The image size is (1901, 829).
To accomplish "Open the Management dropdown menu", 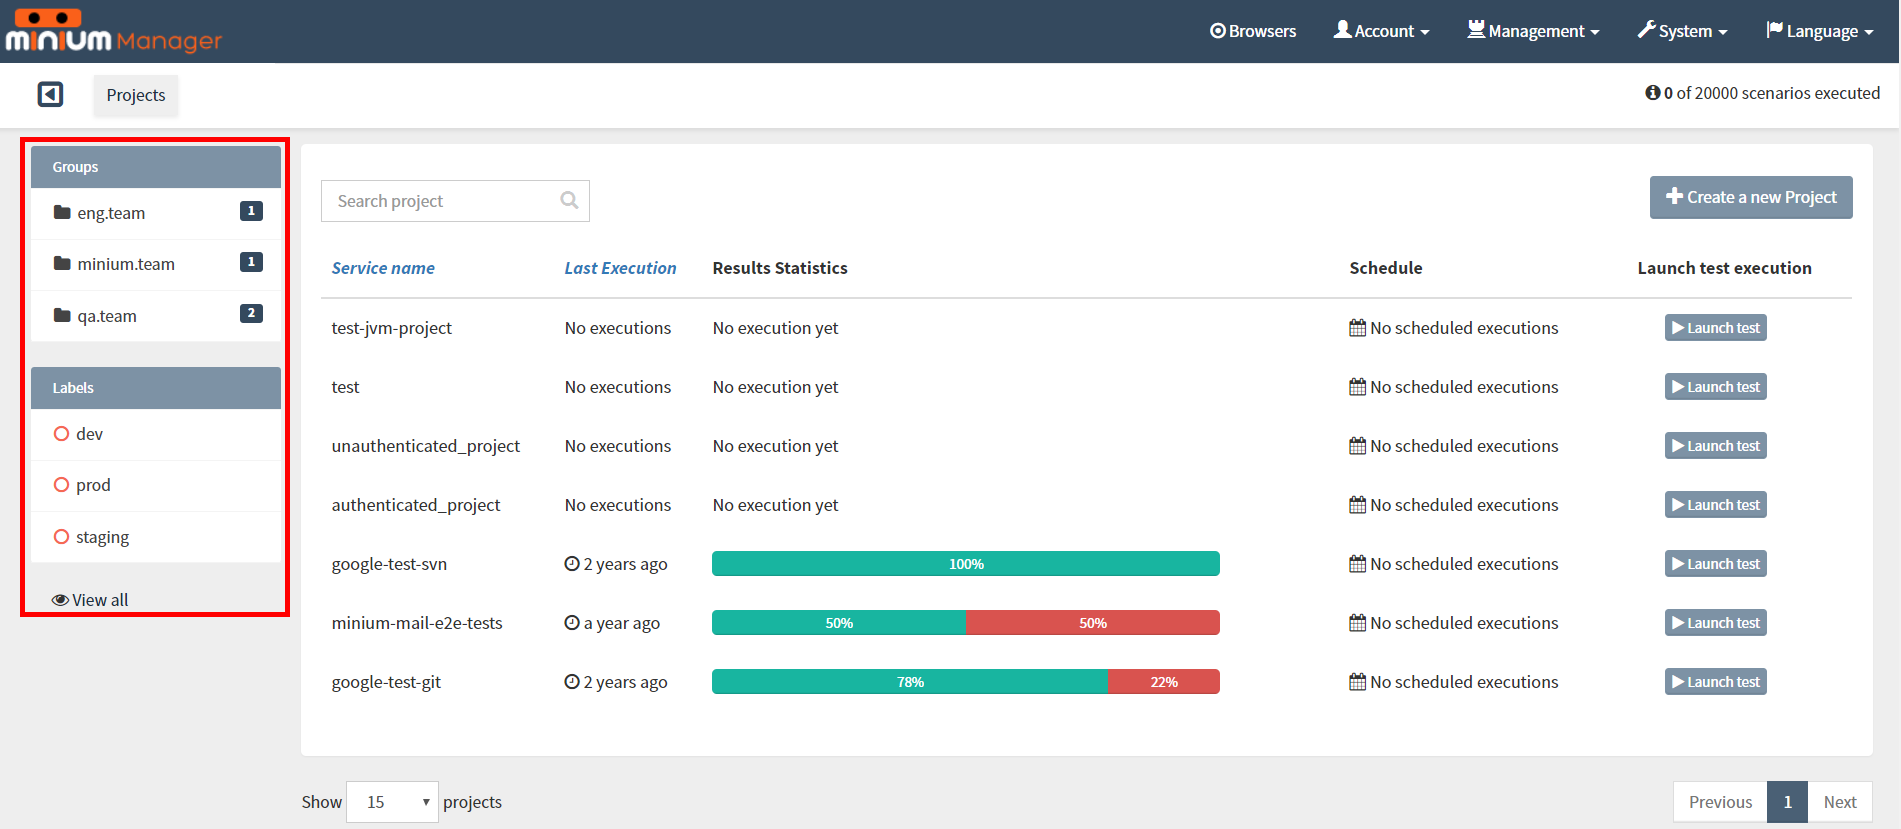I will (x=1533, y=31).
